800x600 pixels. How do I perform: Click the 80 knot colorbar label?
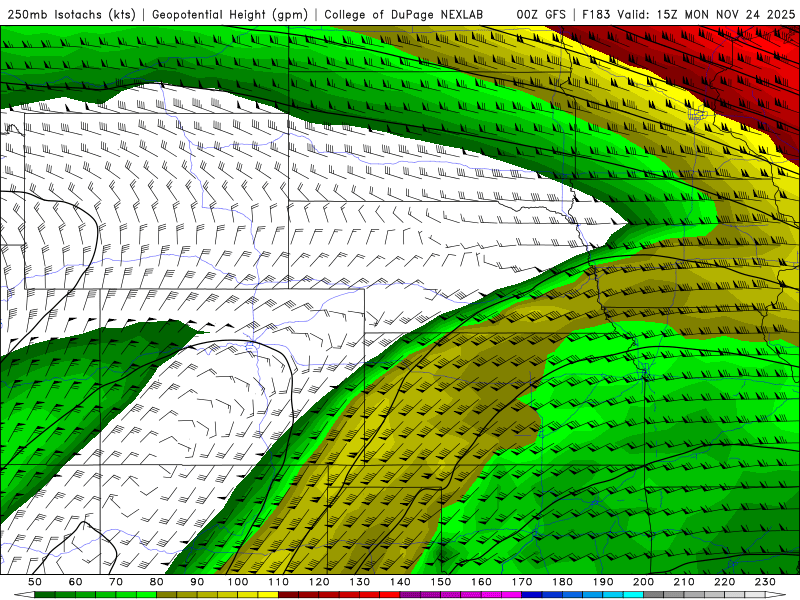coord(157,582)
